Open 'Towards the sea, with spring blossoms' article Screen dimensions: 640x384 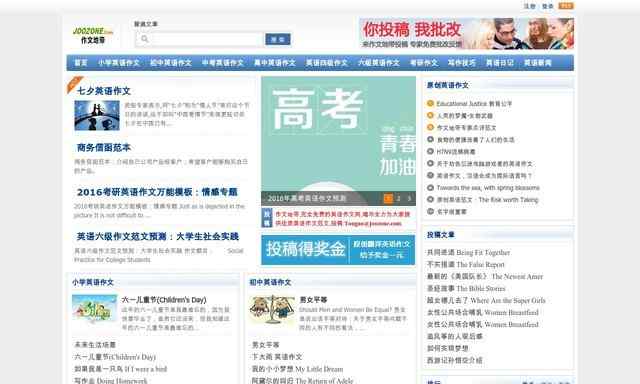tap(488, 188)
